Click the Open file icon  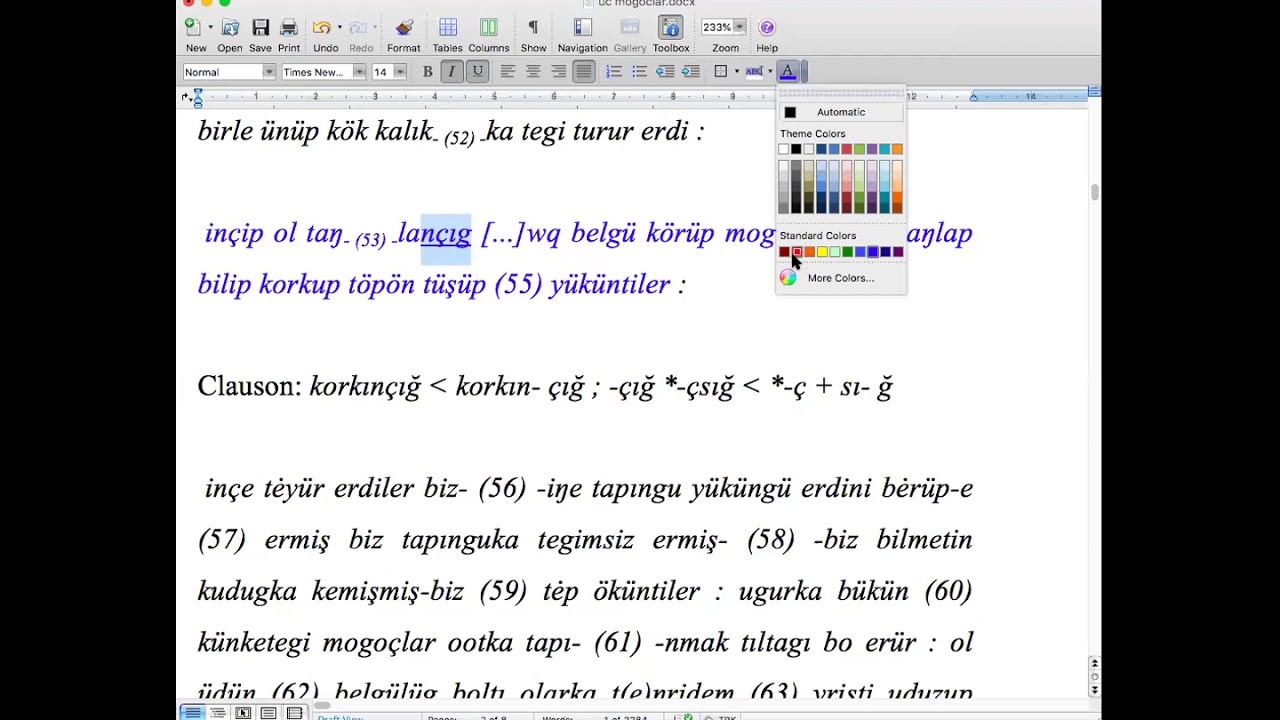tap(230, 28)
